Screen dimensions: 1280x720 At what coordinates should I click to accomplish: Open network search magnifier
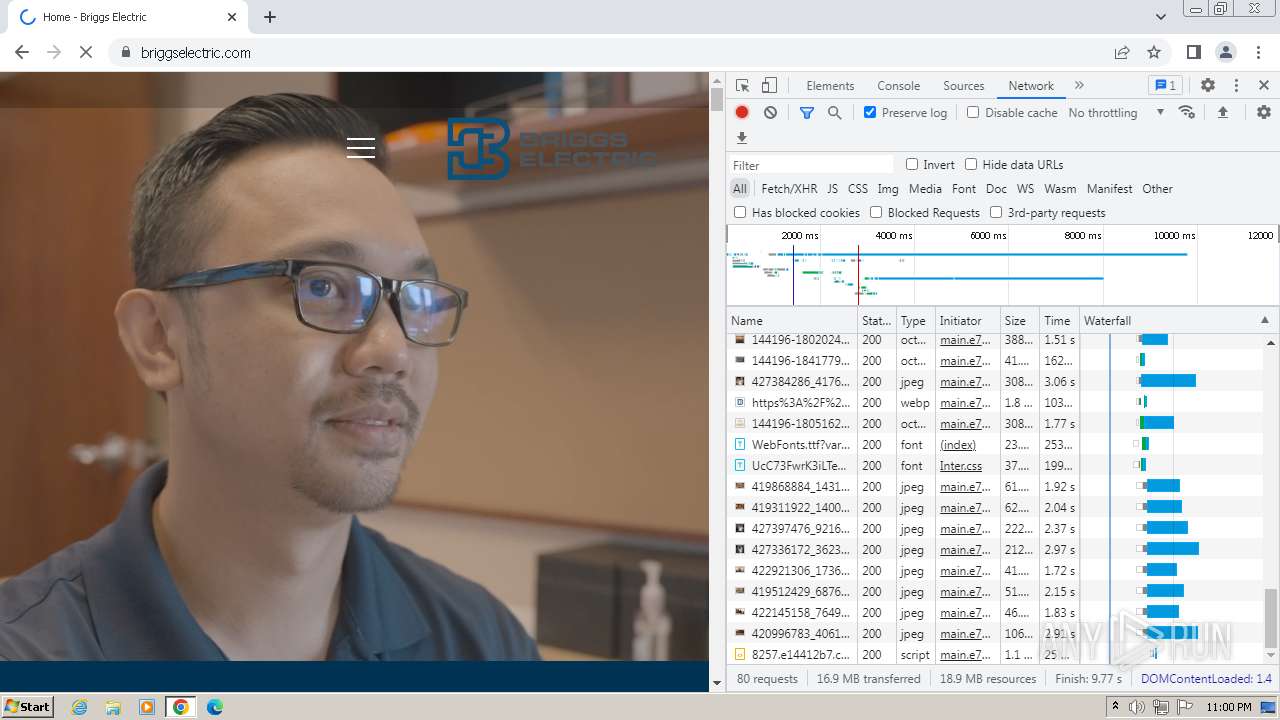(835, 113)
